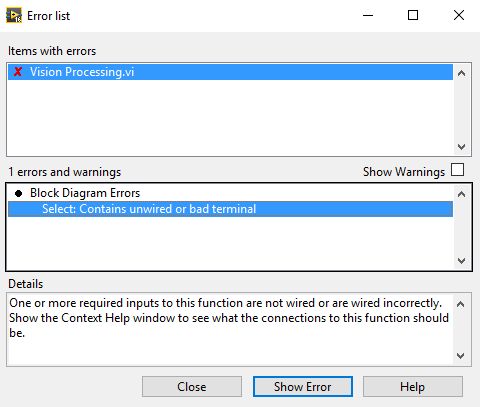This screenshot has width=480, height=407.
Task: Click the down arrow of the Details box
Action: [461, 356]
